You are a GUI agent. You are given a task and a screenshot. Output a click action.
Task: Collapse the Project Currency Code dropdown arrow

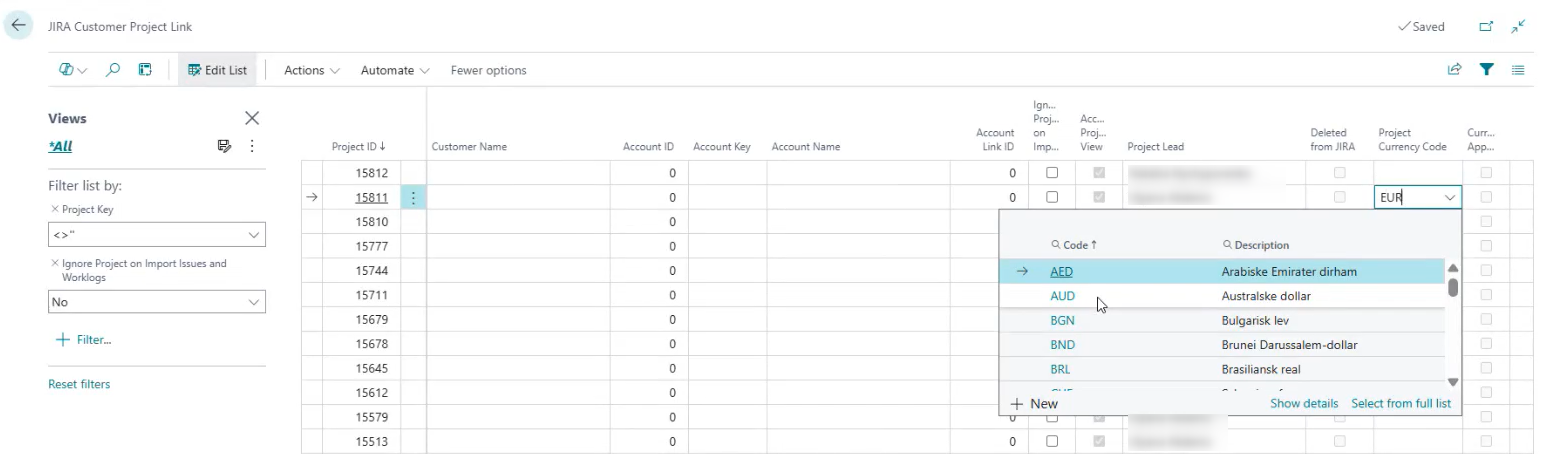coord(1450,198)
